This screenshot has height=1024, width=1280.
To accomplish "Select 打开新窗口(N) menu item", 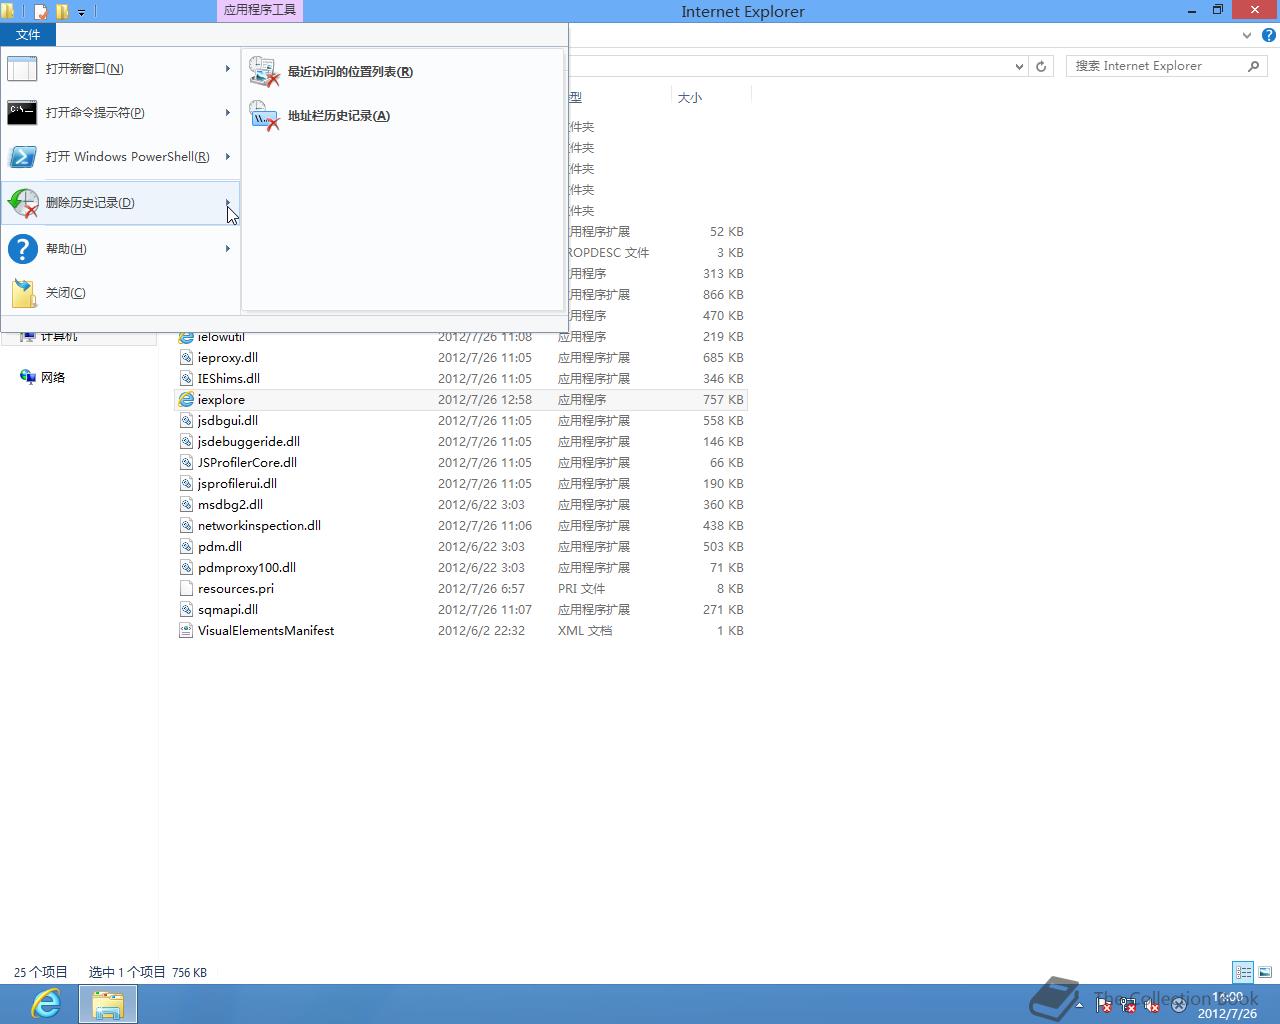I will [x=120, y=69].
